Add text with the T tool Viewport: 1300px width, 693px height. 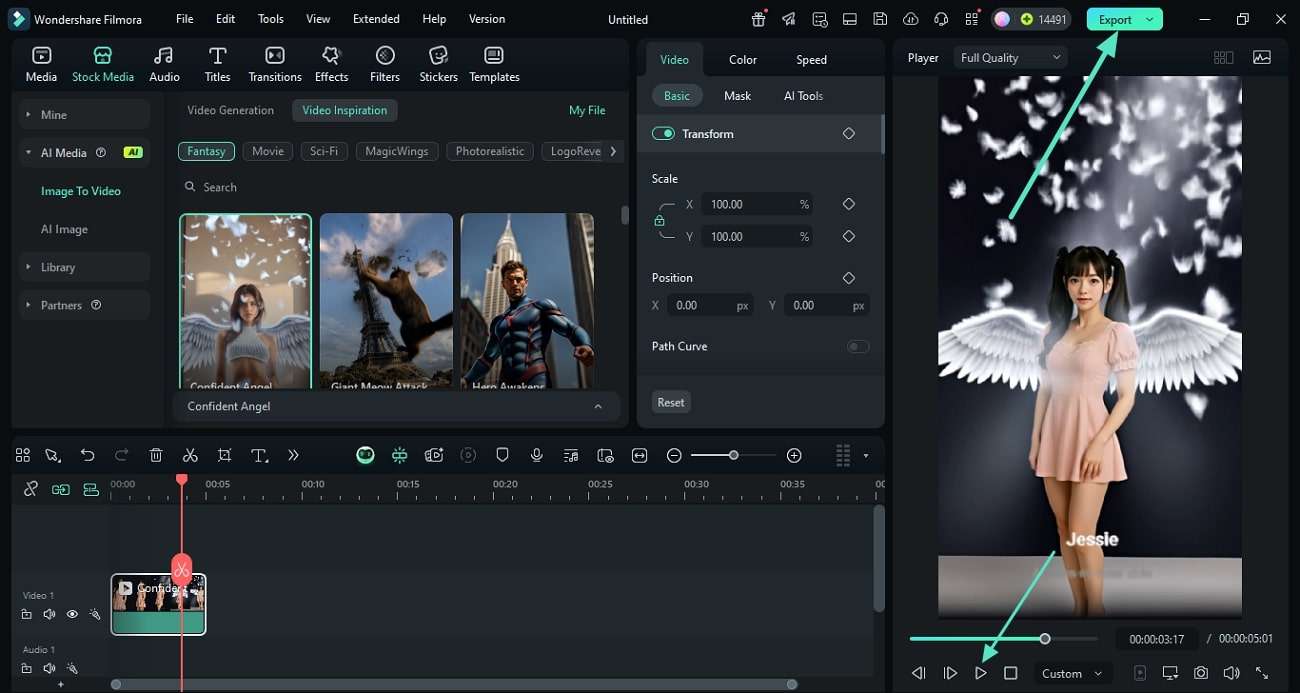click(259, 455)
